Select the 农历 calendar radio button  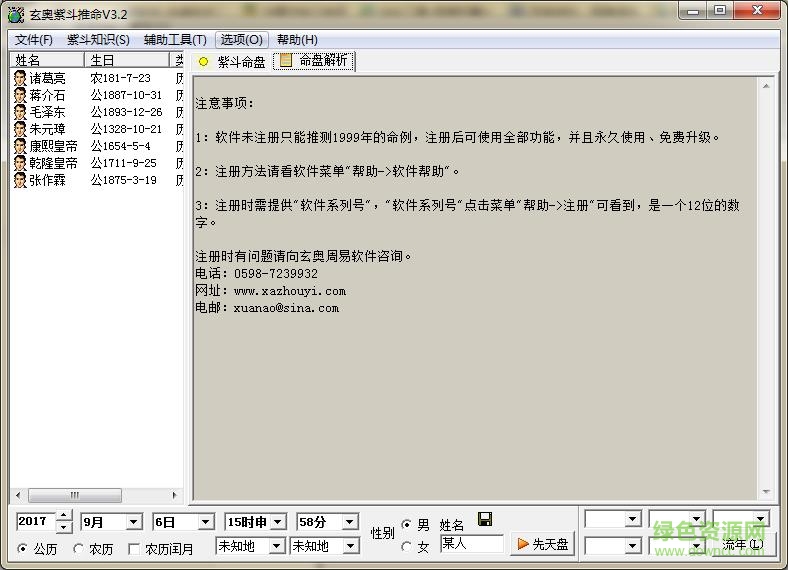click(x=78, y=549)
